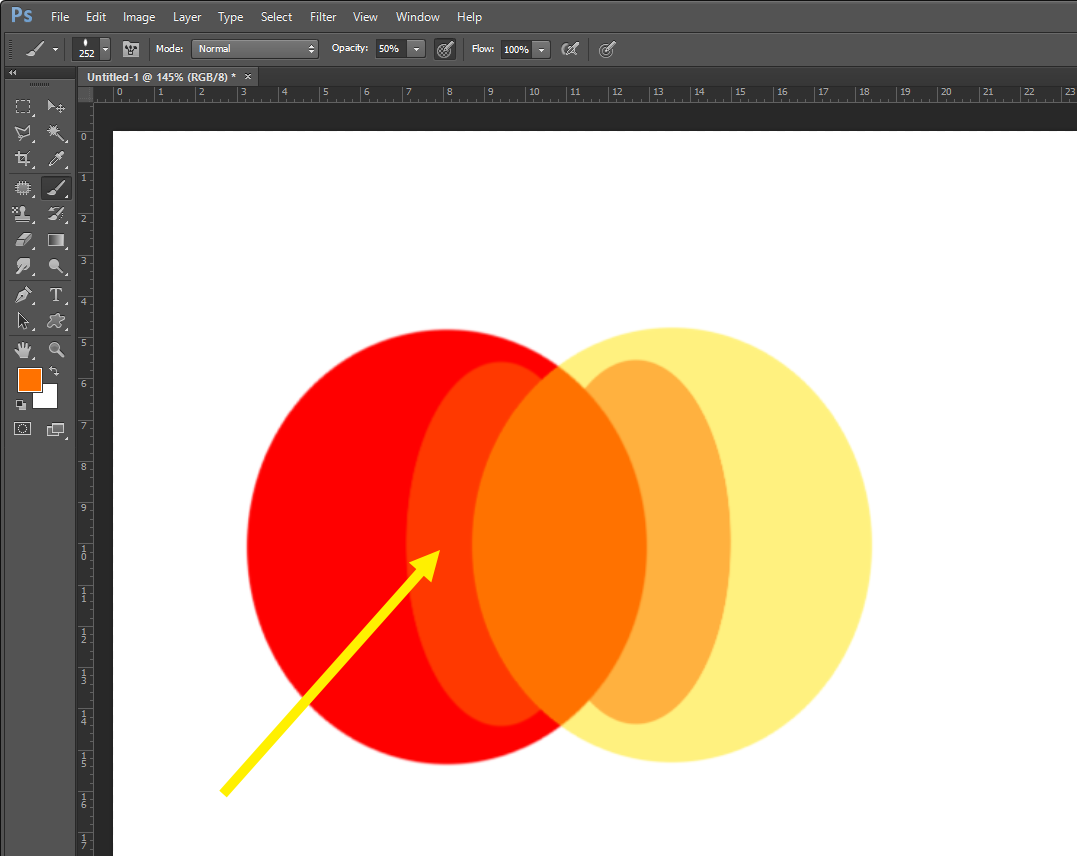Open the Image menu
Viewport: 1077px width, 856px height.
pos(139,16)
